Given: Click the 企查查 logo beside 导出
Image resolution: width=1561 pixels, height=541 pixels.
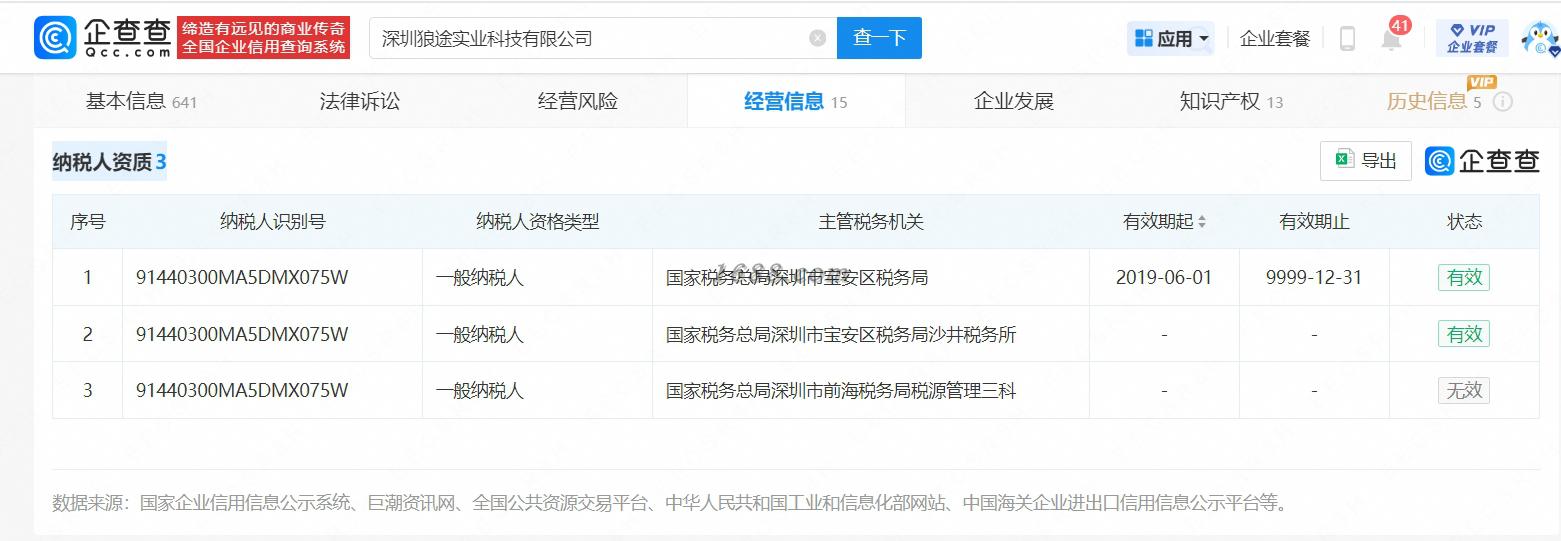Looking at the screenshot, I should tap(1482, 160).
